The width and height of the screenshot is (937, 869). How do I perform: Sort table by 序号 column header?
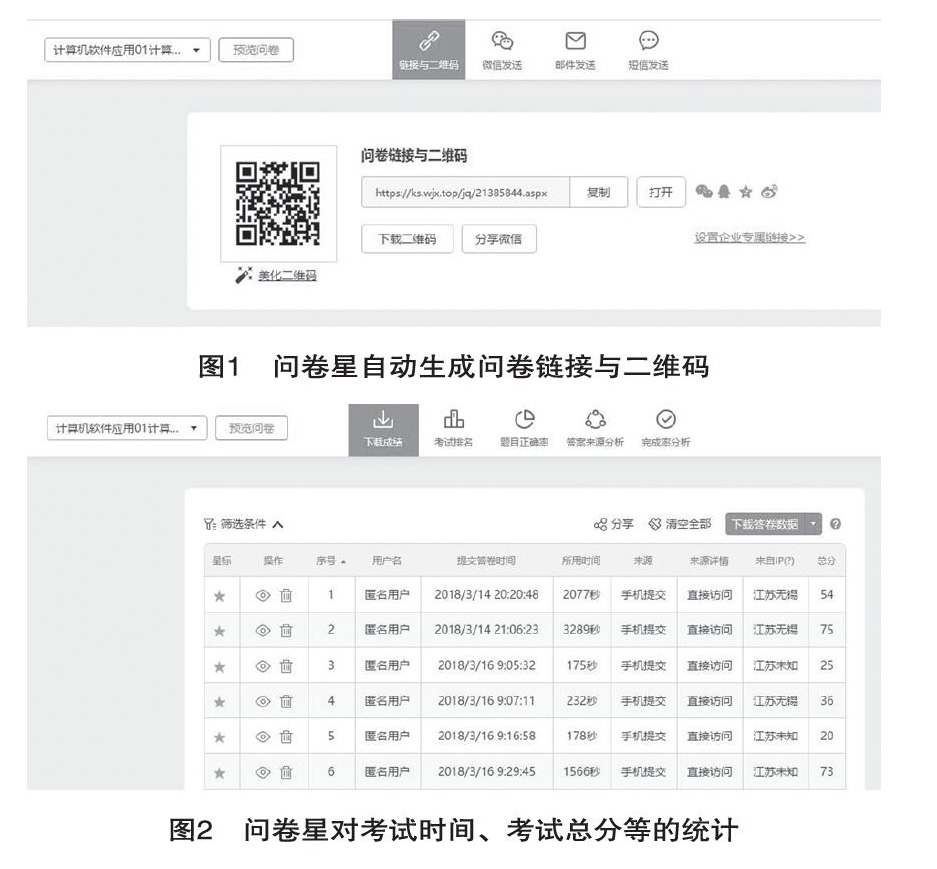pos(331,561)
